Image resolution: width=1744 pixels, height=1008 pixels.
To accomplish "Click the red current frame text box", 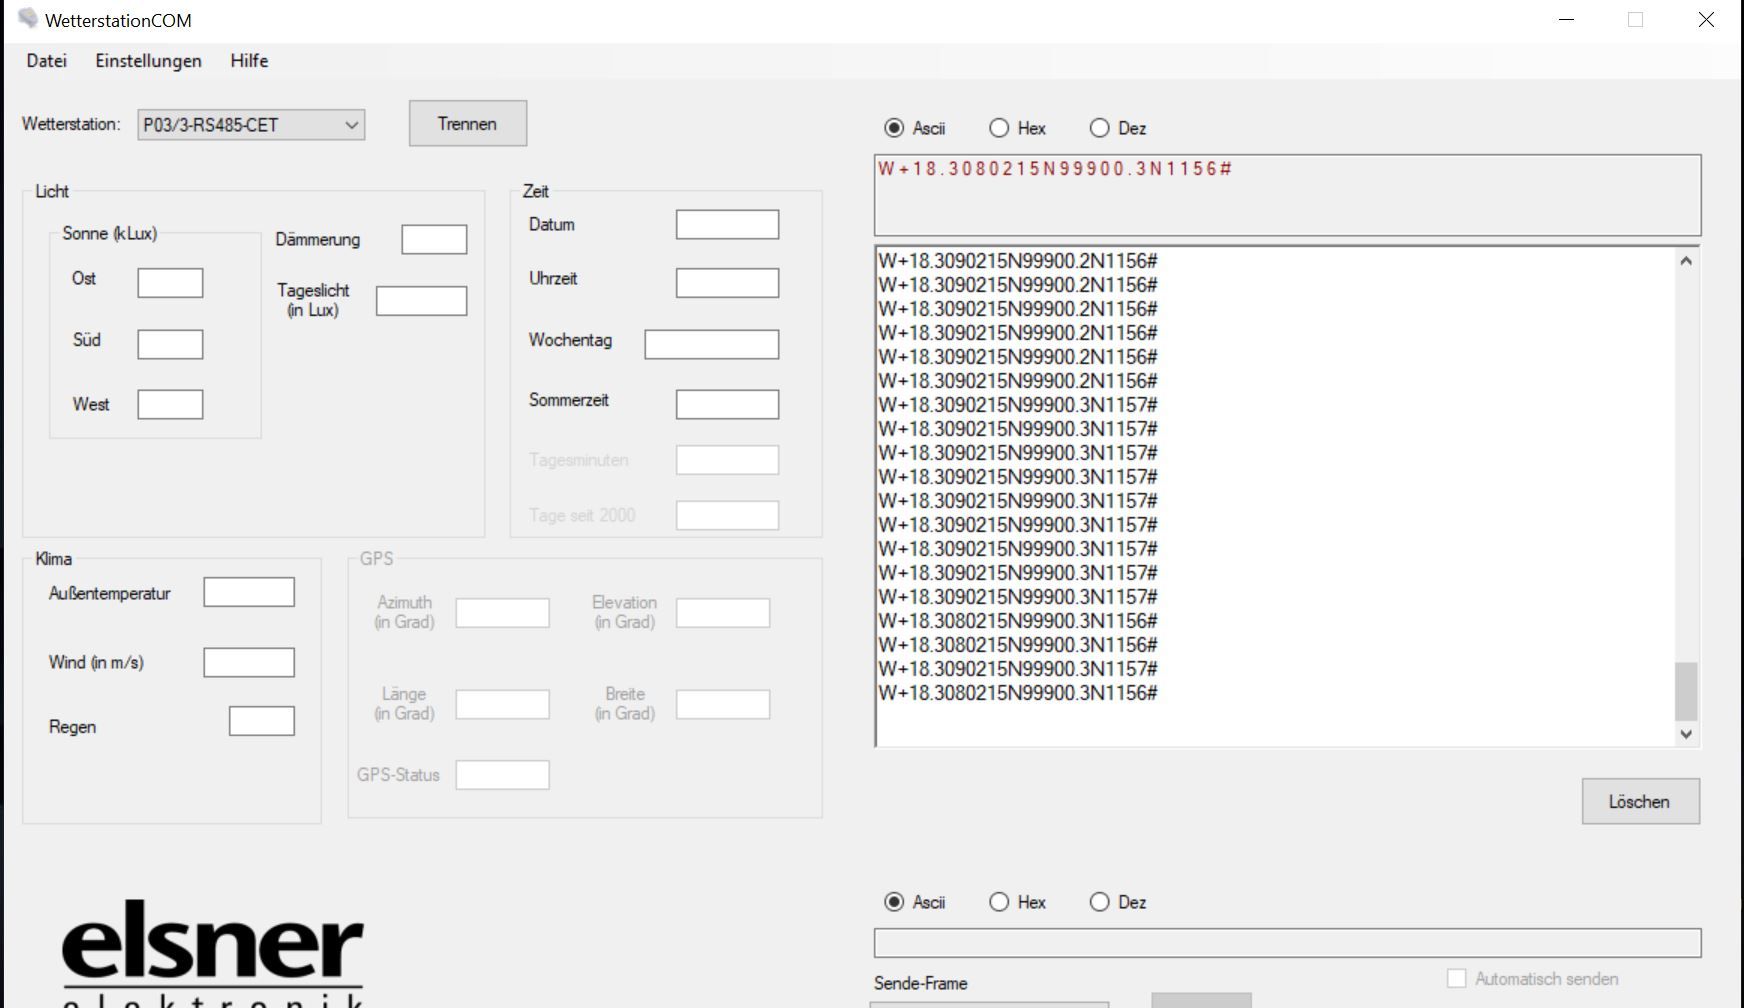I will [x=1287, y=195].
